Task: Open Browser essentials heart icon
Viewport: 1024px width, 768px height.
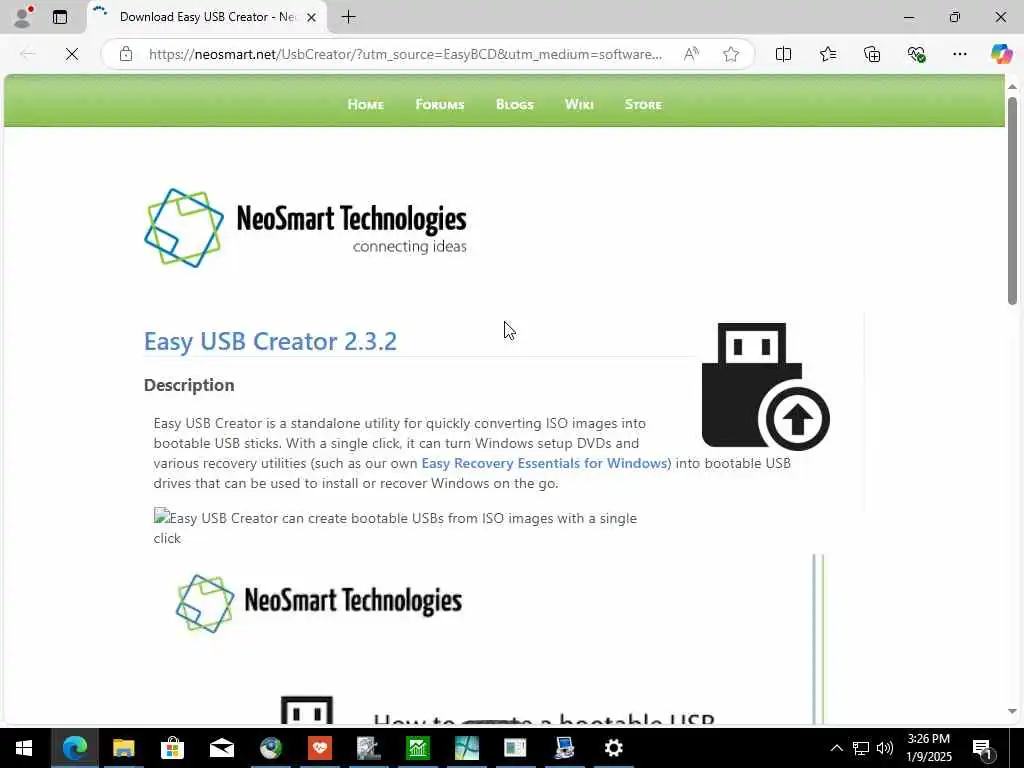Action: (916, 54)
